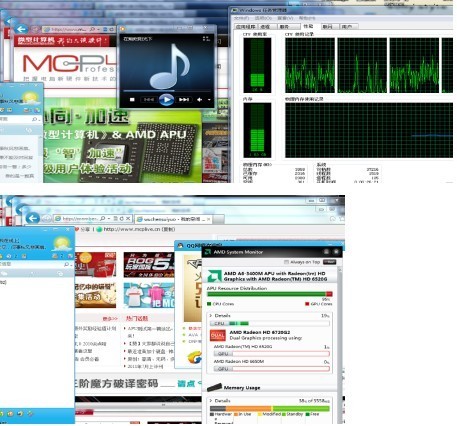Select the performance tab in Task Manager
The height and width of the screenshot is (426, 457).
coord(308,26)
